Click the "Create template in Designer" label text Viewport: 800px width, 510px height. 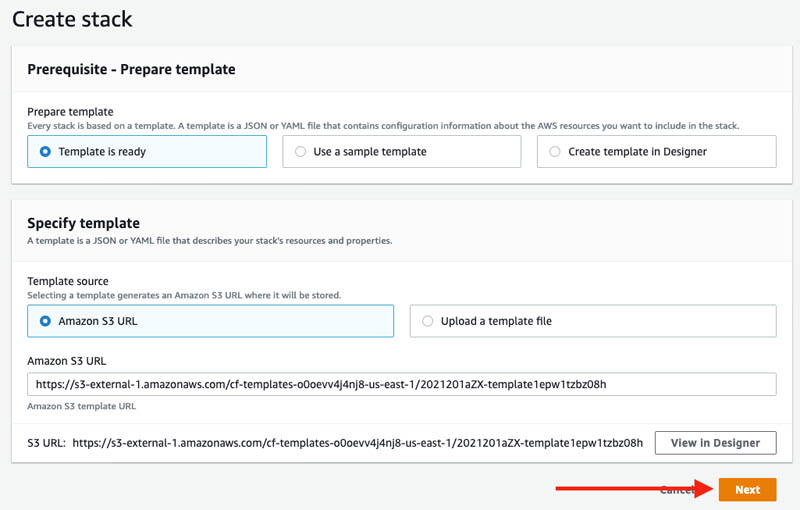click(637, 151)
